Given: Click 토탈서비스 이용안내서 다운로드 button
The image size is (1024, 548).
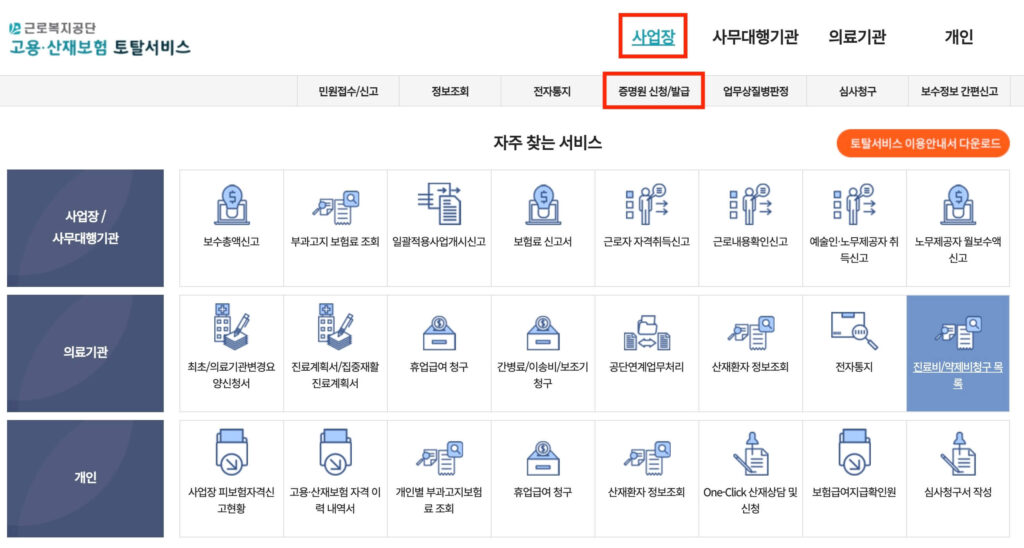Looking at the screenshot, I should pos(923,143).
